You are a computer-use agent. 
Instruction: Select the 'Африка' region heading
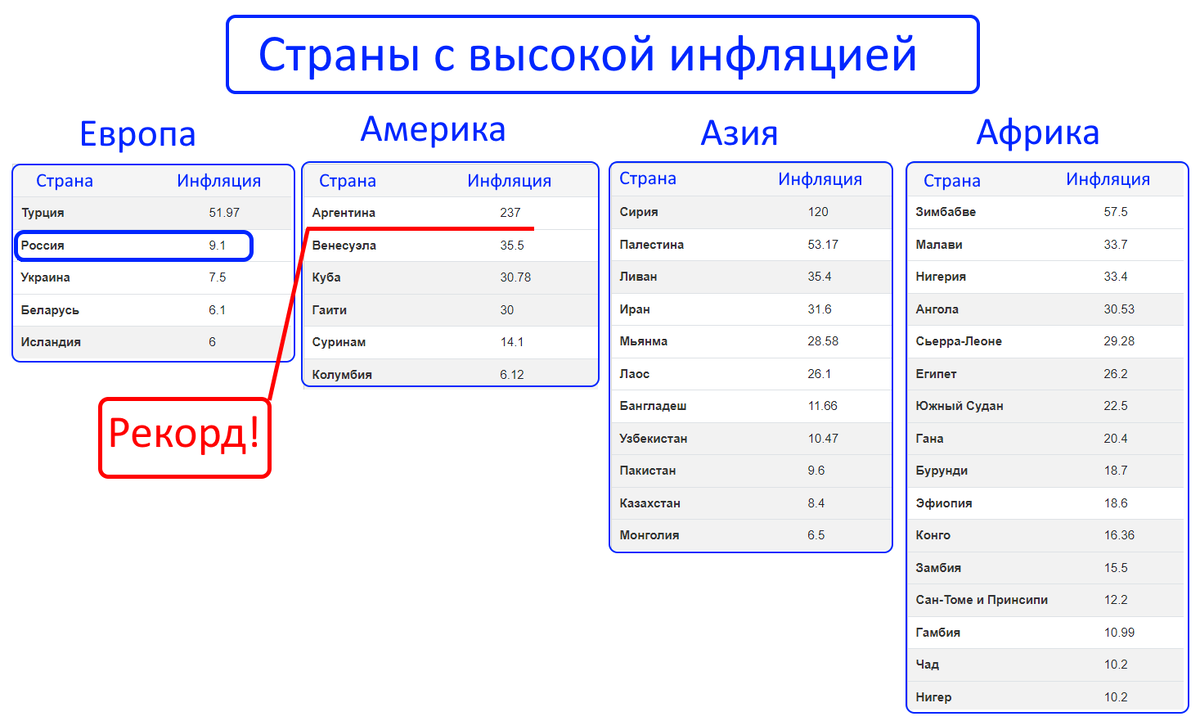pos(1037,131)
